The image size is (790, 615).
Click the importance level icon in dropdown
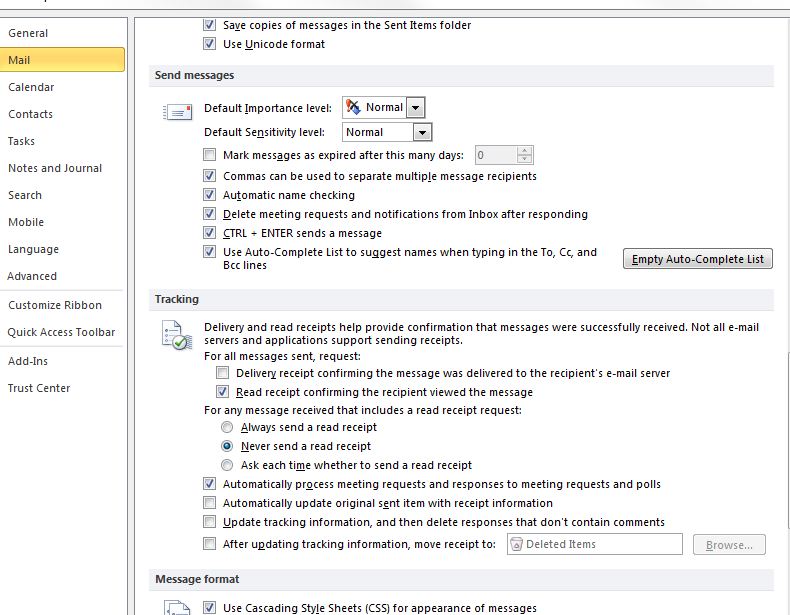(353, 107)
